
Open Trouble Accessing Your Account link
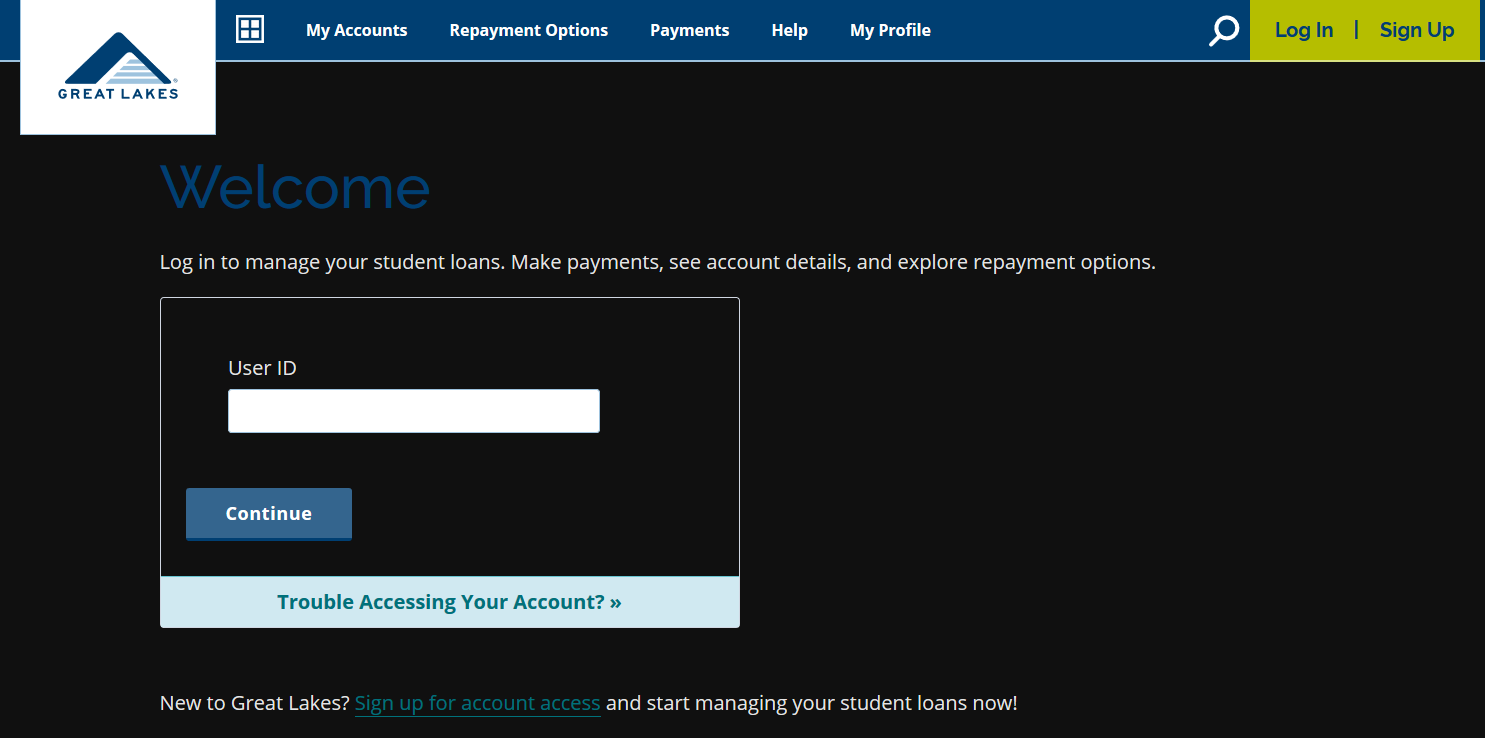[x=449, y=602]
